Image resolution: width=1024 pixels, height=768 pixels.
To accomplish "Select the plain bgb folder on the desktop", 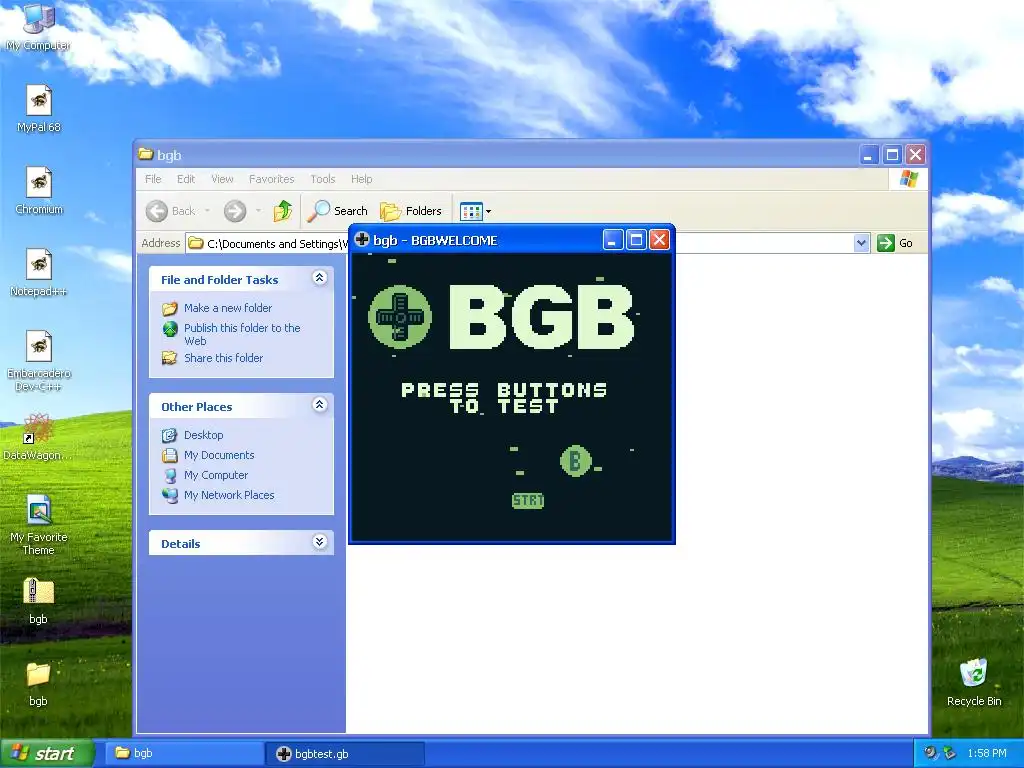I will coord(39,683).
